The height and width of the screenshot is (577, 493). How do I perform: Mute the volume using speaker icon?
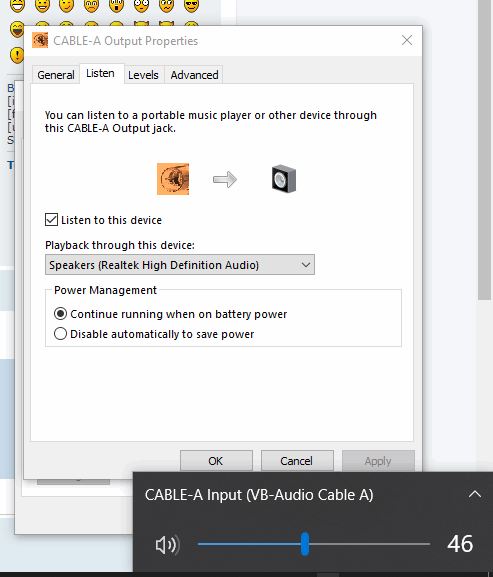[167, 544]
